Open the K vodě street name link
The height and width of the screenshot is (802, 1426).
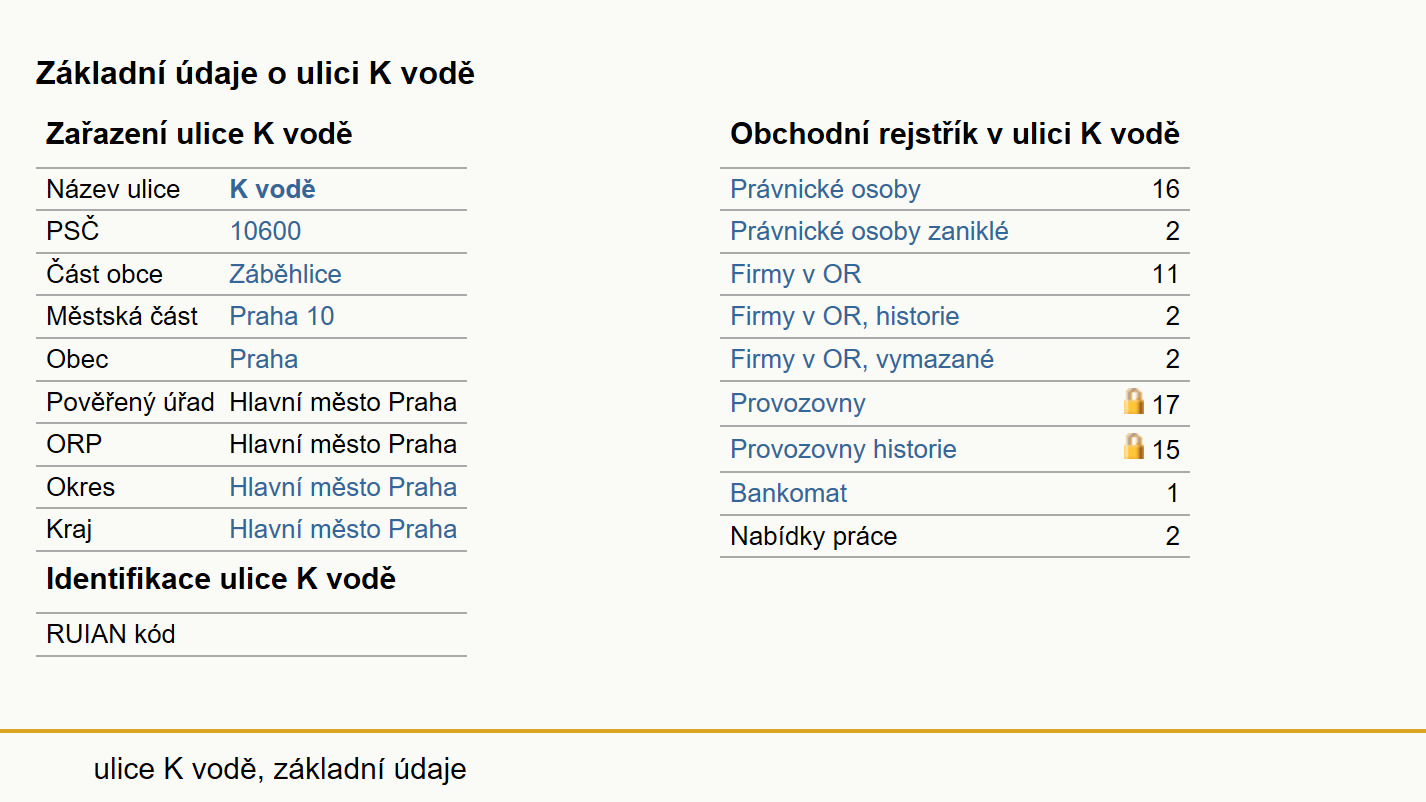[x=272, y=190]
